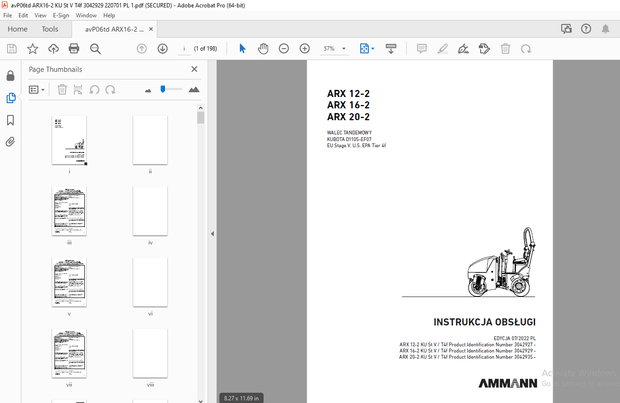Click print pages icon in thumbnails panel
This screenshot has width=620, height=403.
(x=78, y=90)
